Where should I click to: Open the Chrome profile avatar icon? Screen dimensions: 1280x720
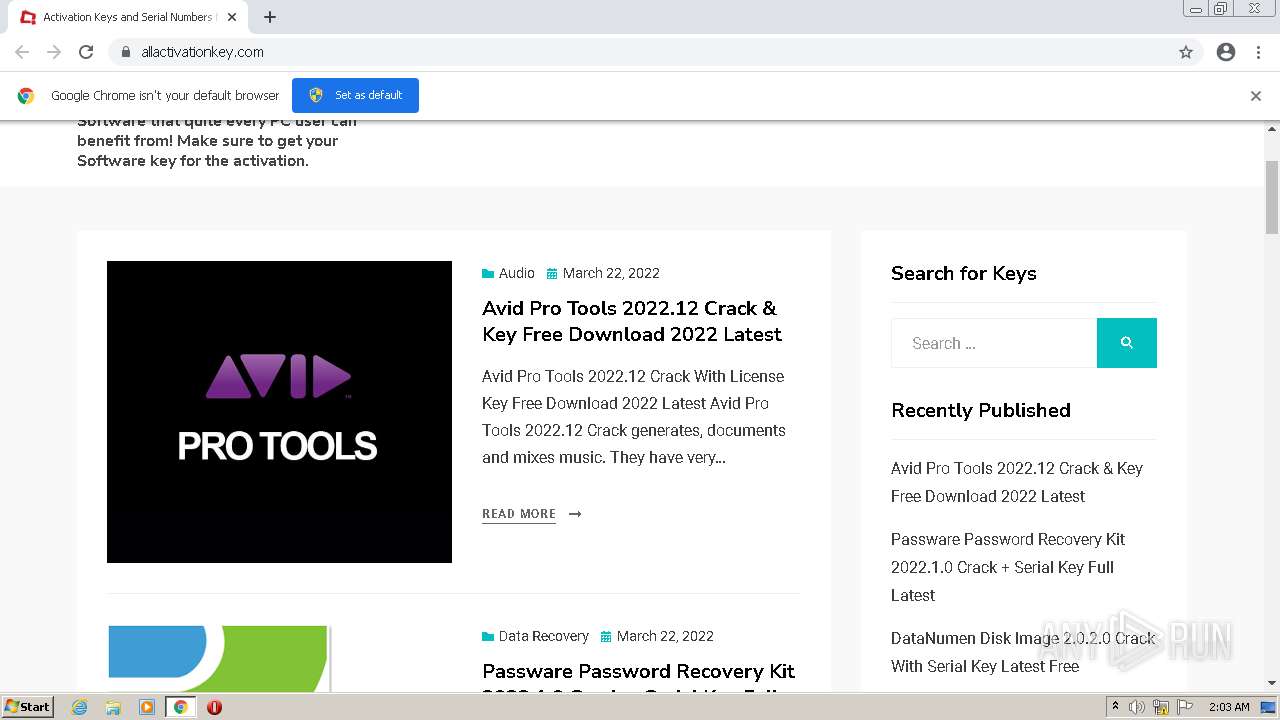point(1226,52)
